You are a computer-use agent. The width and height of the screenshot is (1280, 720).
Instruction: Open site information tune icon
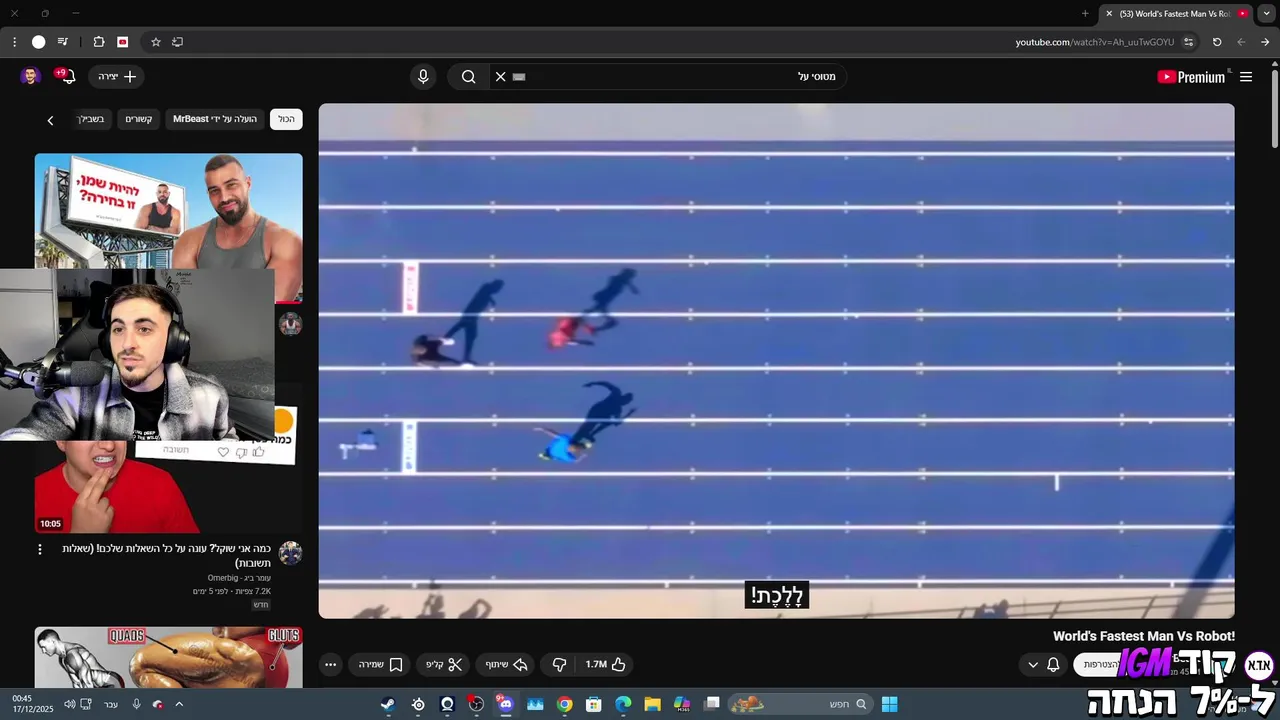1189,42
